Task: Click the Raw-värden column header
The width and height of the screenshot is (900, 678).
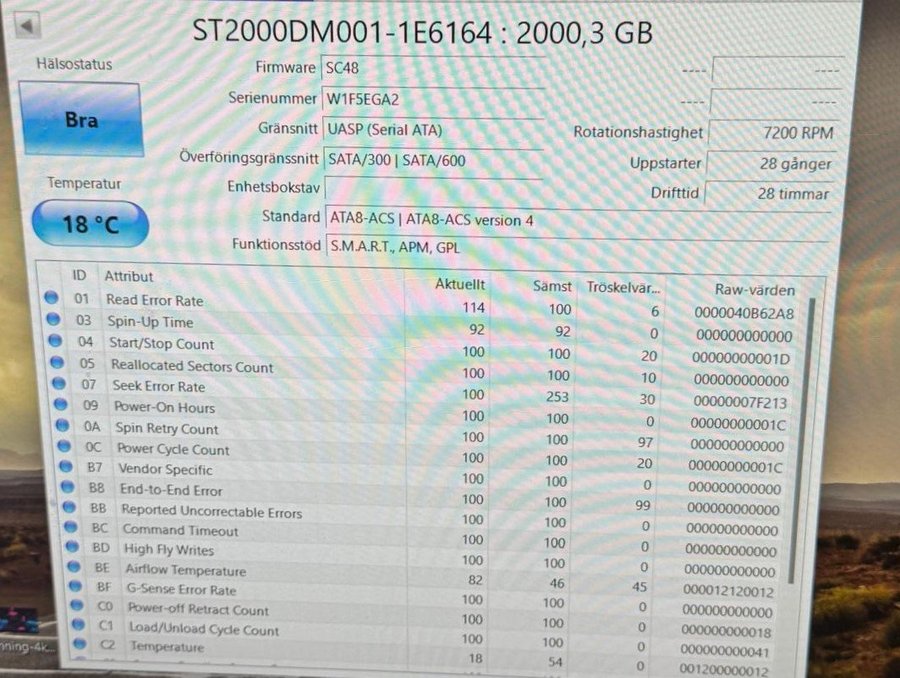Action: [x=755, y=290]
